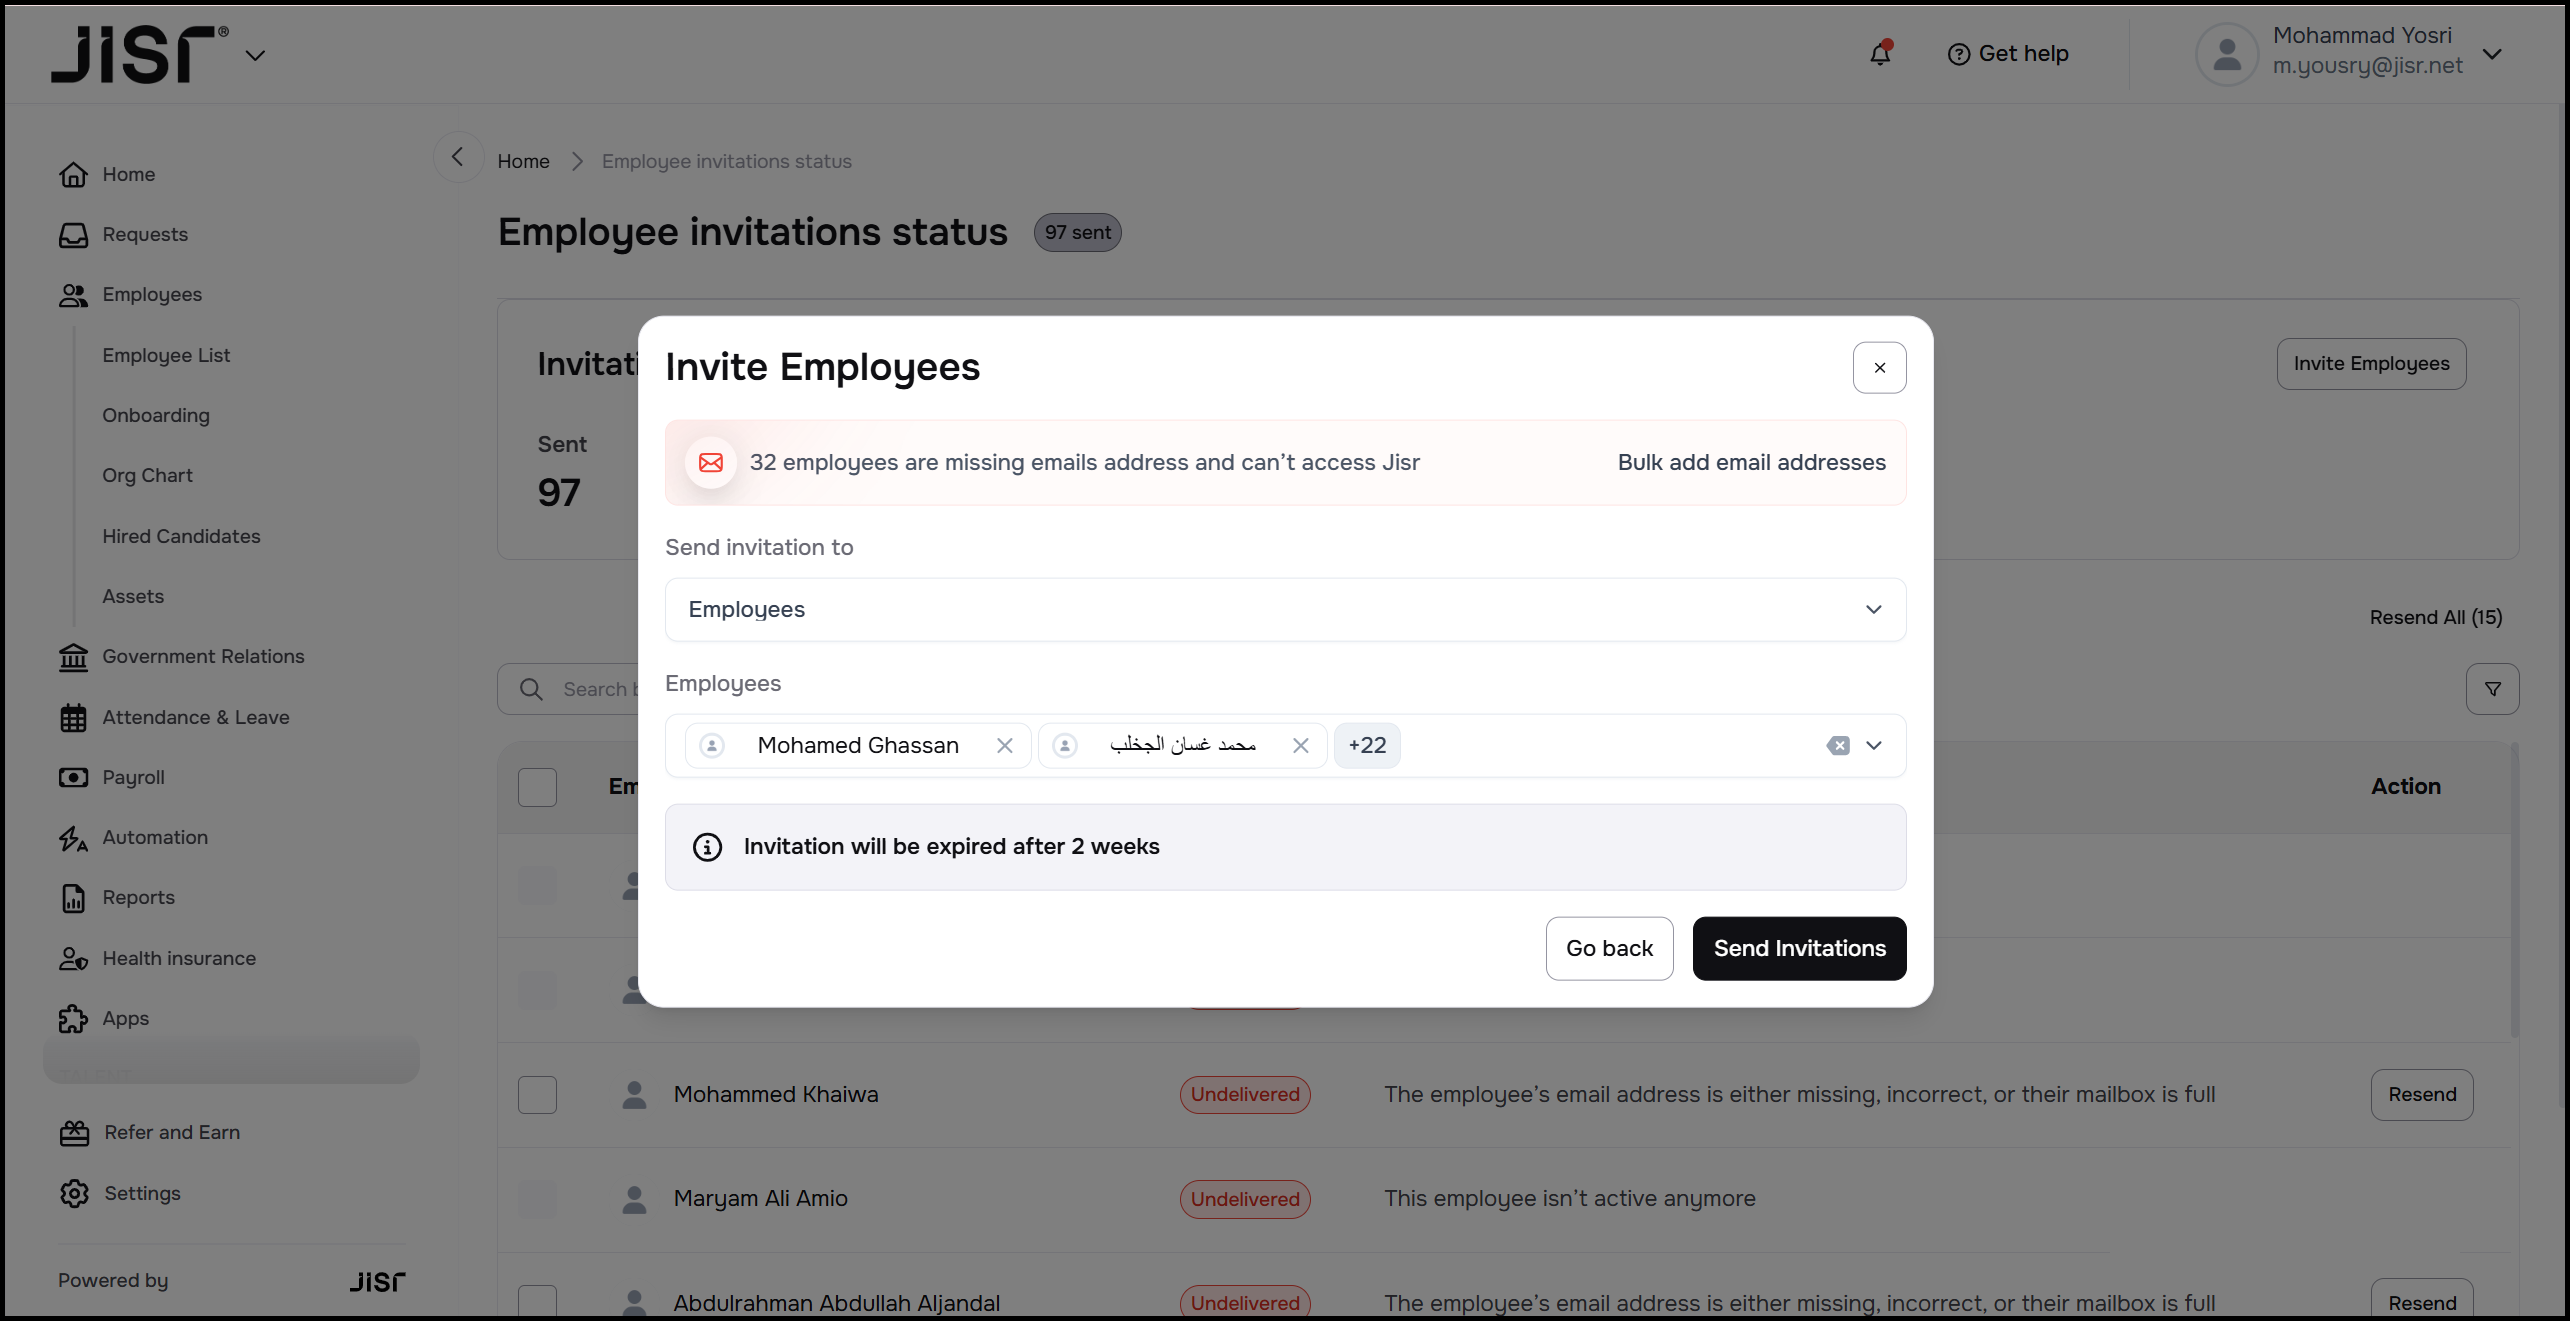Remove the Arabic-named employee chip
Screen dimensions: 2570x1321
(1300, 746)
